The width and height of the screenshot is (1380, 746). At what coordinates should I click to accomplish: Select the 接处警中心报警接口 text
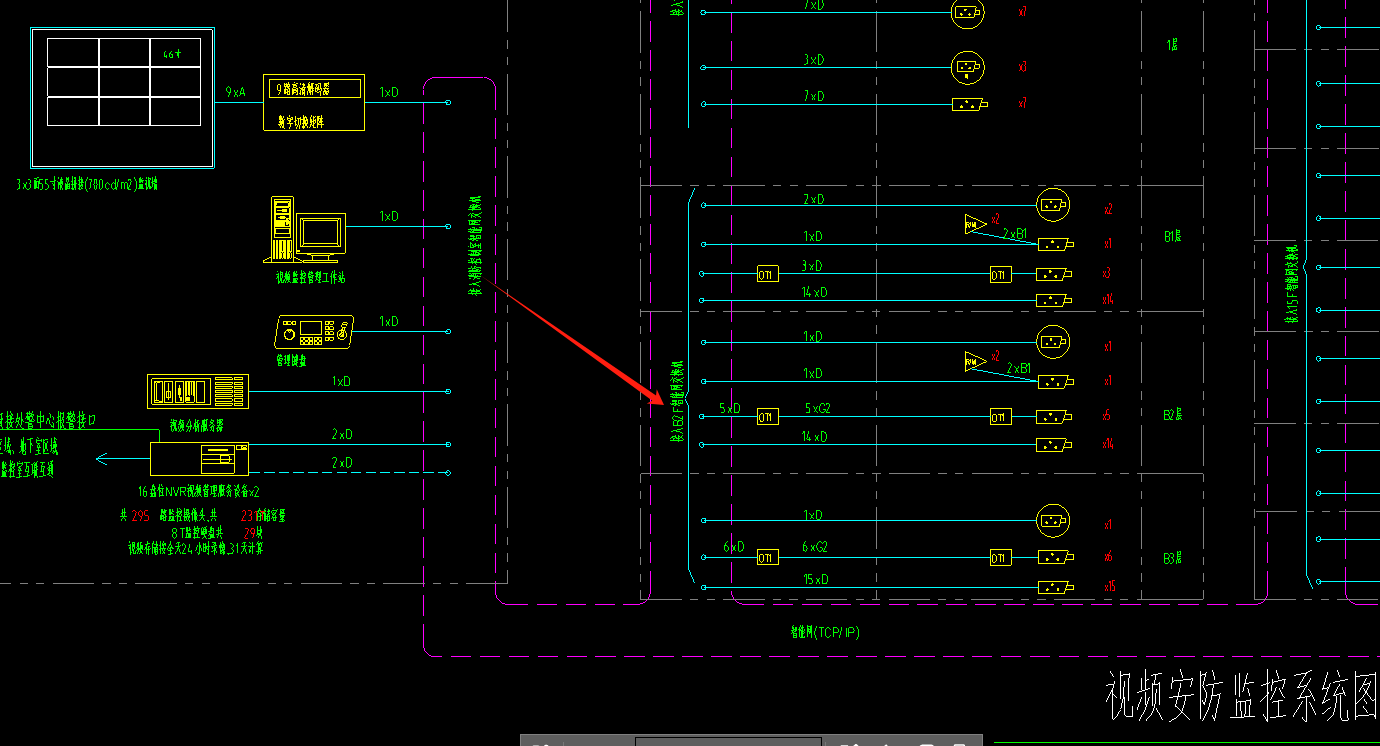[48, 420]
